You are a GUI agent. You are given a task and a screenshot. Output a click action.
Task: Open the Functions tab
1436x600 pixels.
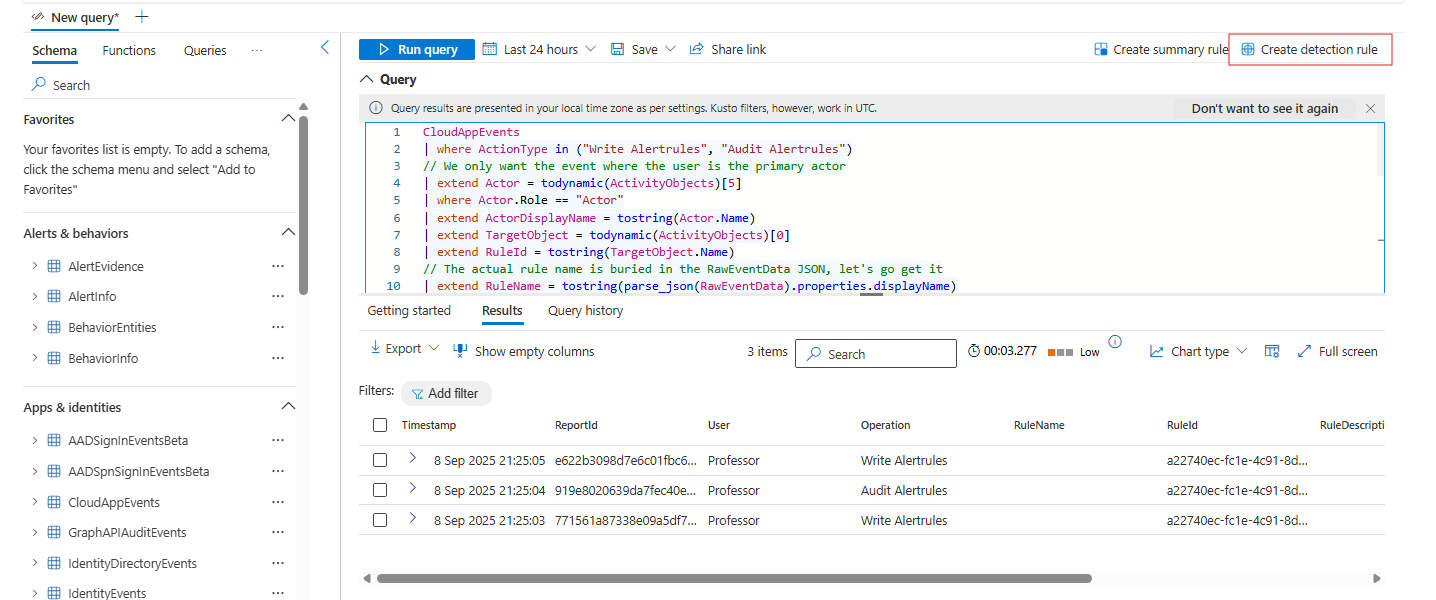(129, 50)
